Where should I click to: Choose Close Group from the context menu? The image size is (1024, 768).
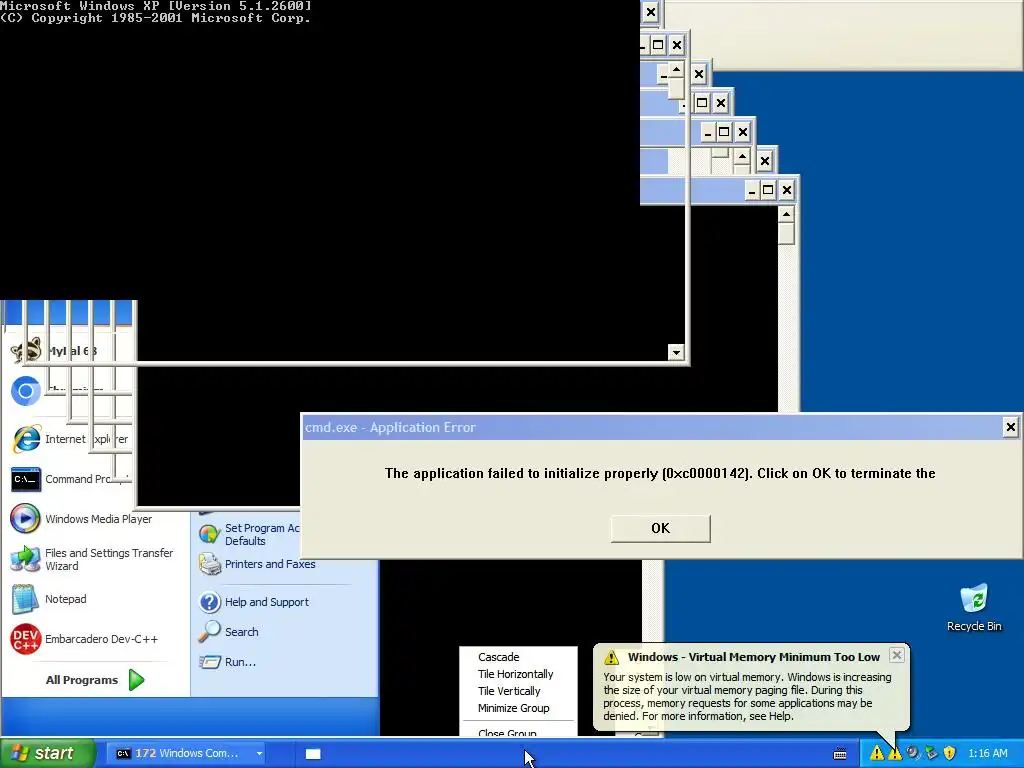pos(507,732)
